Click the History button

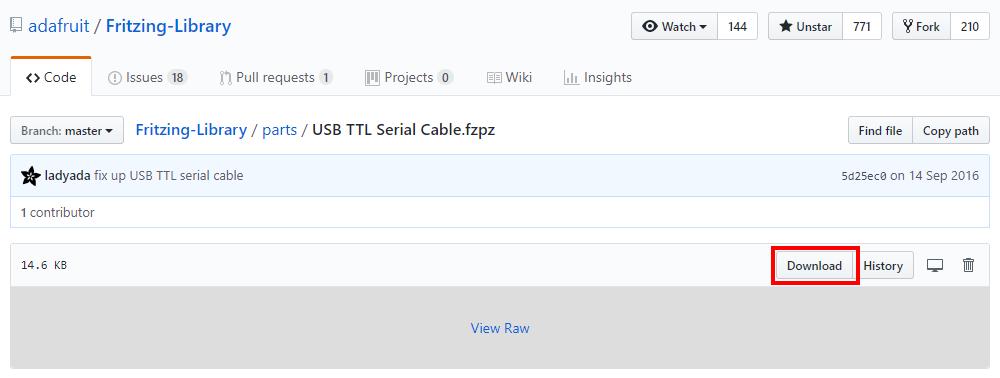pyautogui.click(x=883, y=266)
